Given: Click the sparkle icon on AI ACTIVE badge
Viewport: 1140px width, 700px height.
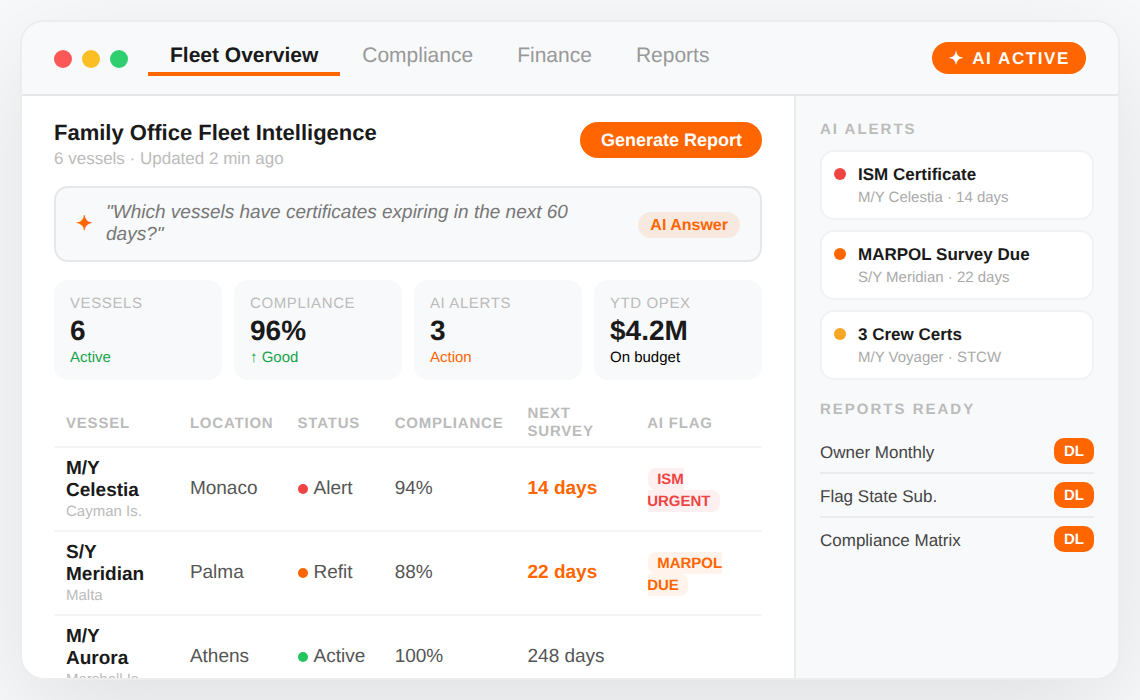Looking at the screenshot, I should pos(954,58).
